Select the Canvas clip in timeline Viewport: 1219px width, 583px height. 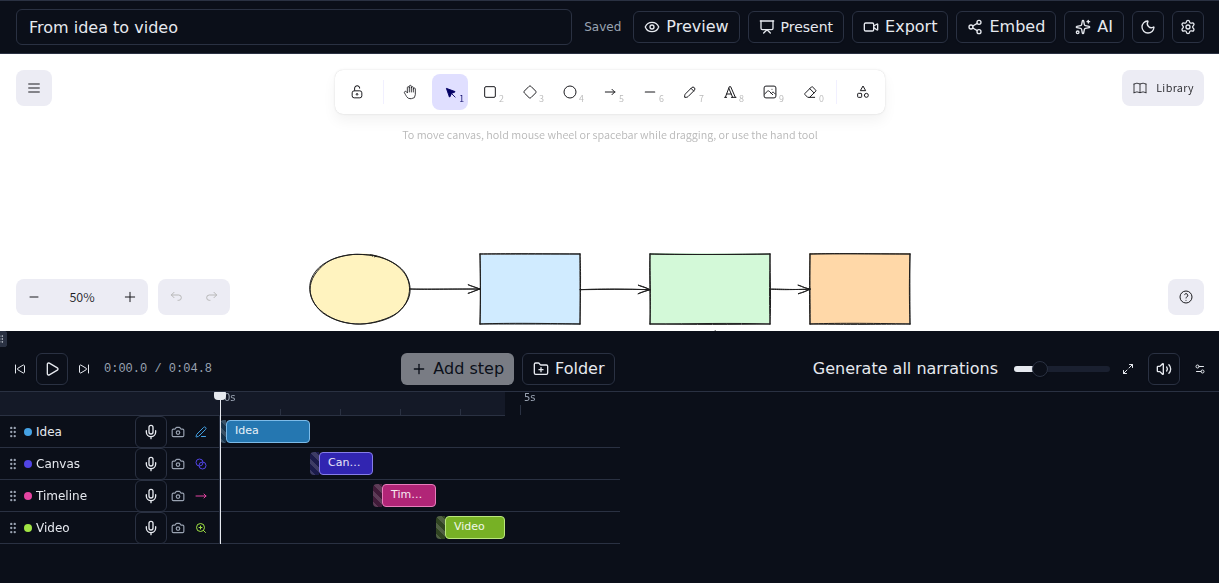[x=346, y=463]
